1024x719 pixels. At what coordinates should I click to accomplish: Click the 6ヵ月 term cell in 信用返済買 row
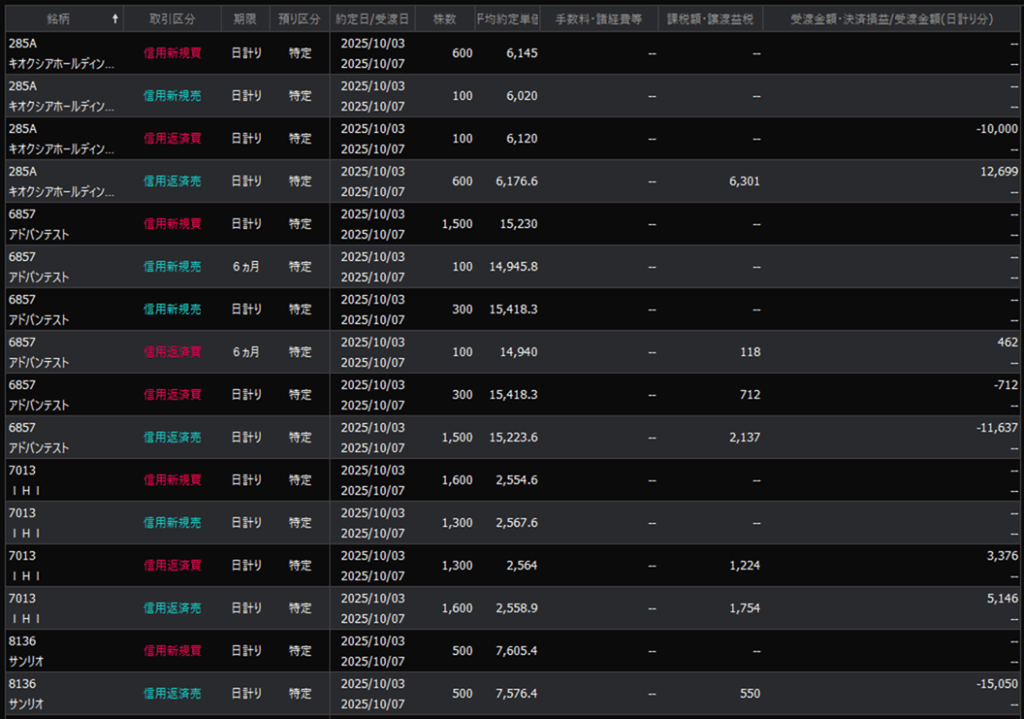coord(246,352)
